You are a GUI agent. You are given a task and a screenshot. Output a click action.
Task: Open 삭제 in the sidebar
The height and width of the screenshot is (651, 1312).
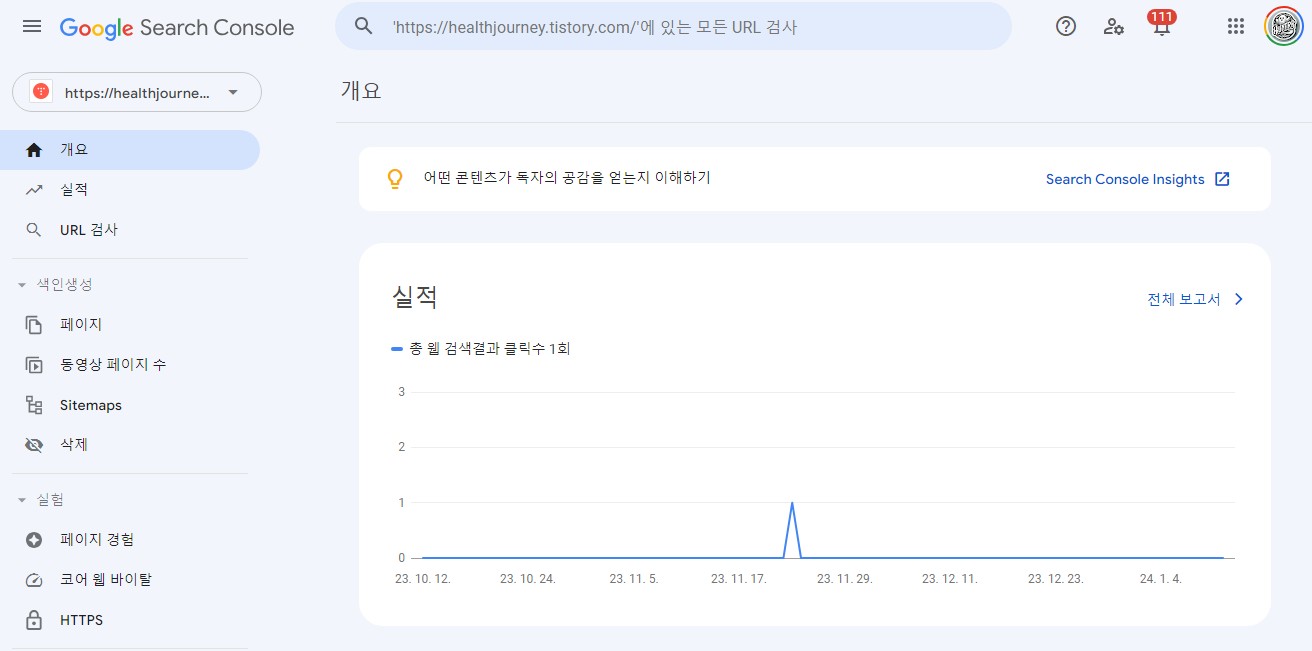point(130,445)
